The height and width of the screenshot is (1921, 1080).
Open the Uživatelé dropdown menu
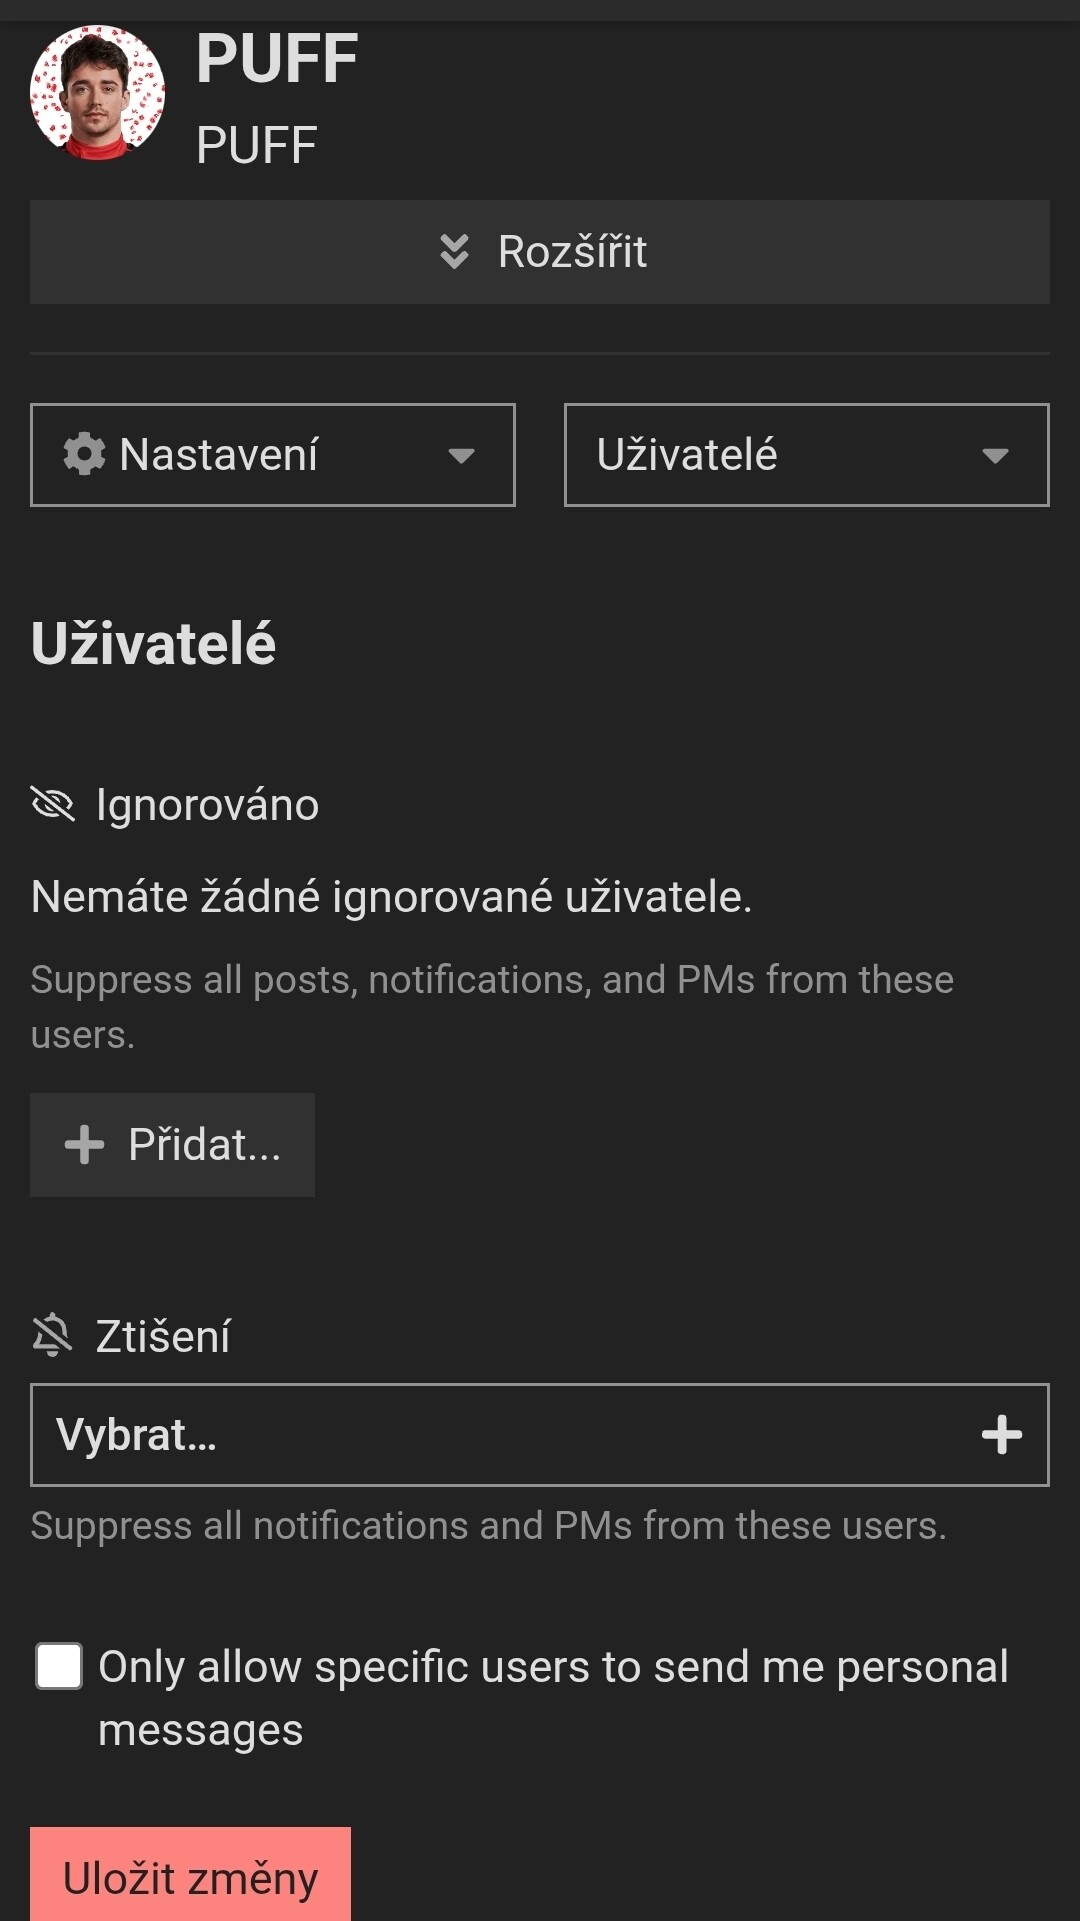807,455
